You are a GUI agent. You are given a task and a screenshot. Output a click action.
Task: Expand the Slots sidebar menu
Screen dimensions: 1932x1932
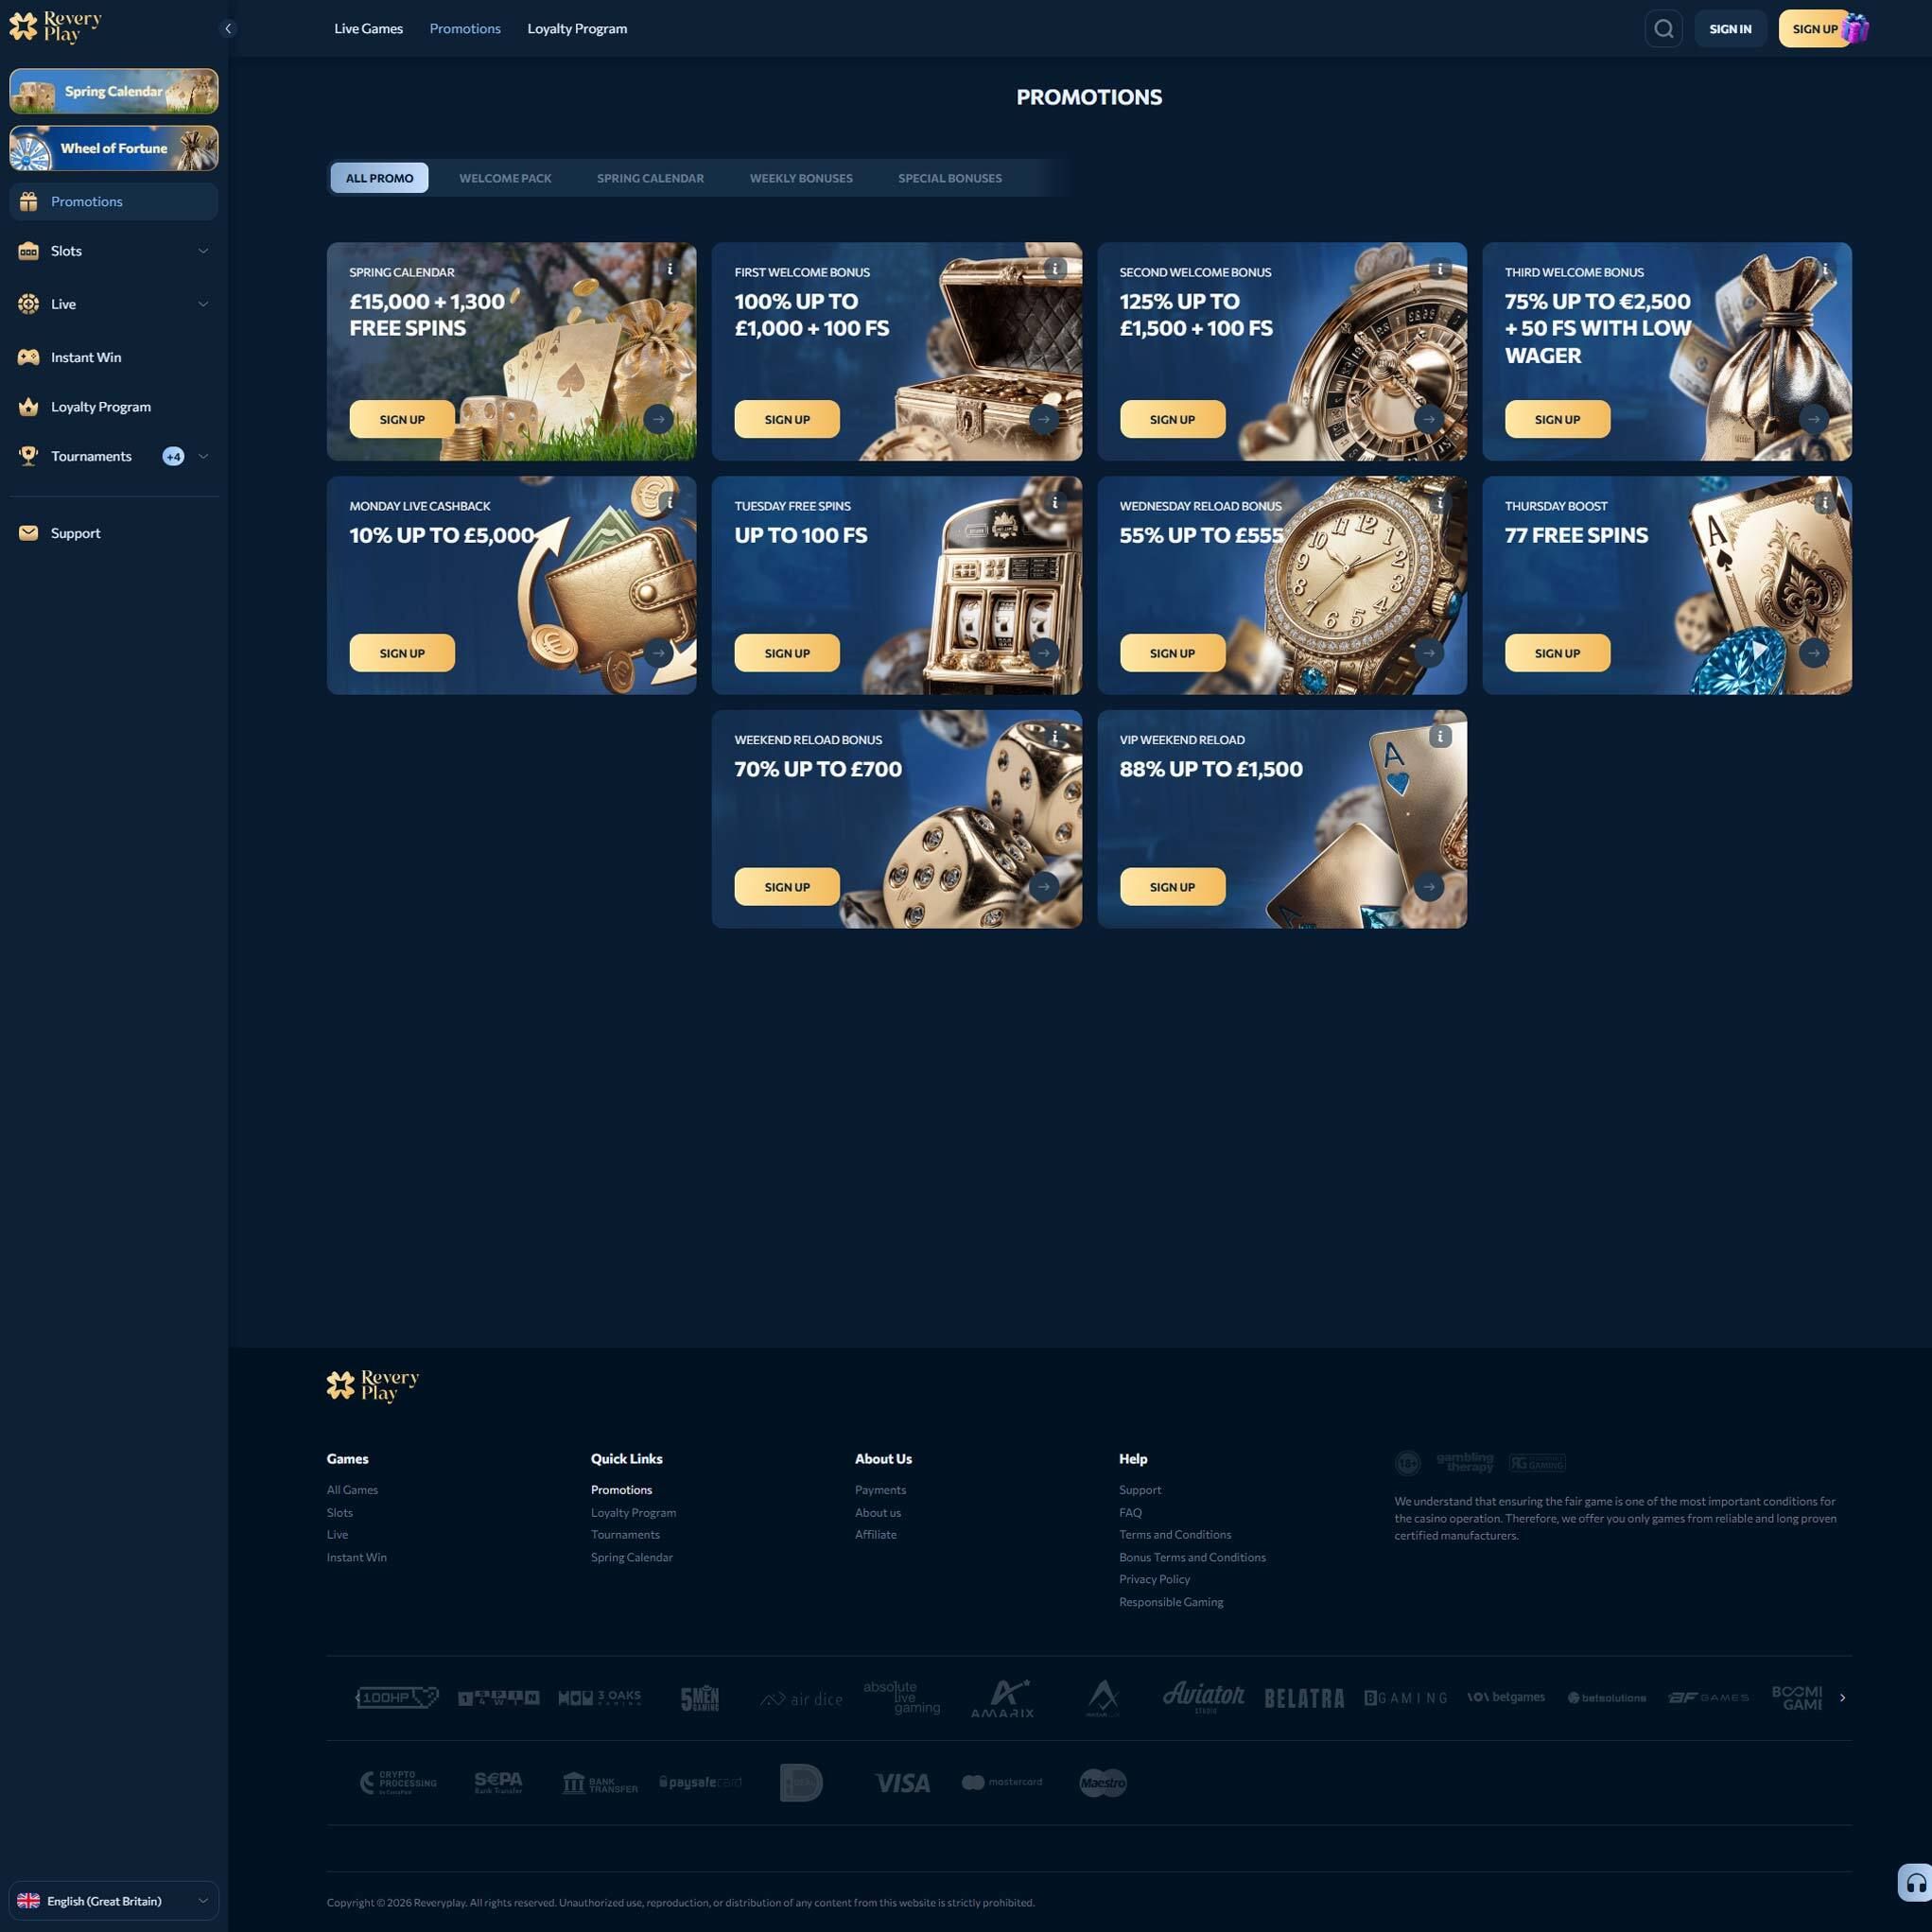[x=203, y=251]
